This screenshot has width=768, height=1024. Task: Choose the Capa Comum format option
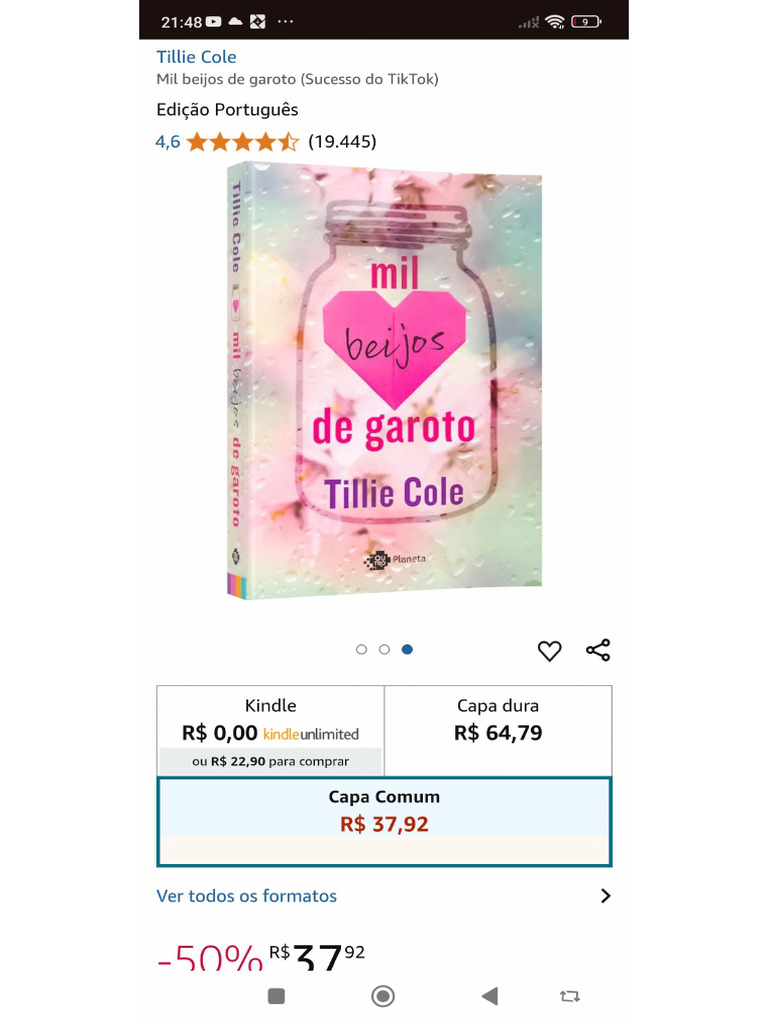384,822
